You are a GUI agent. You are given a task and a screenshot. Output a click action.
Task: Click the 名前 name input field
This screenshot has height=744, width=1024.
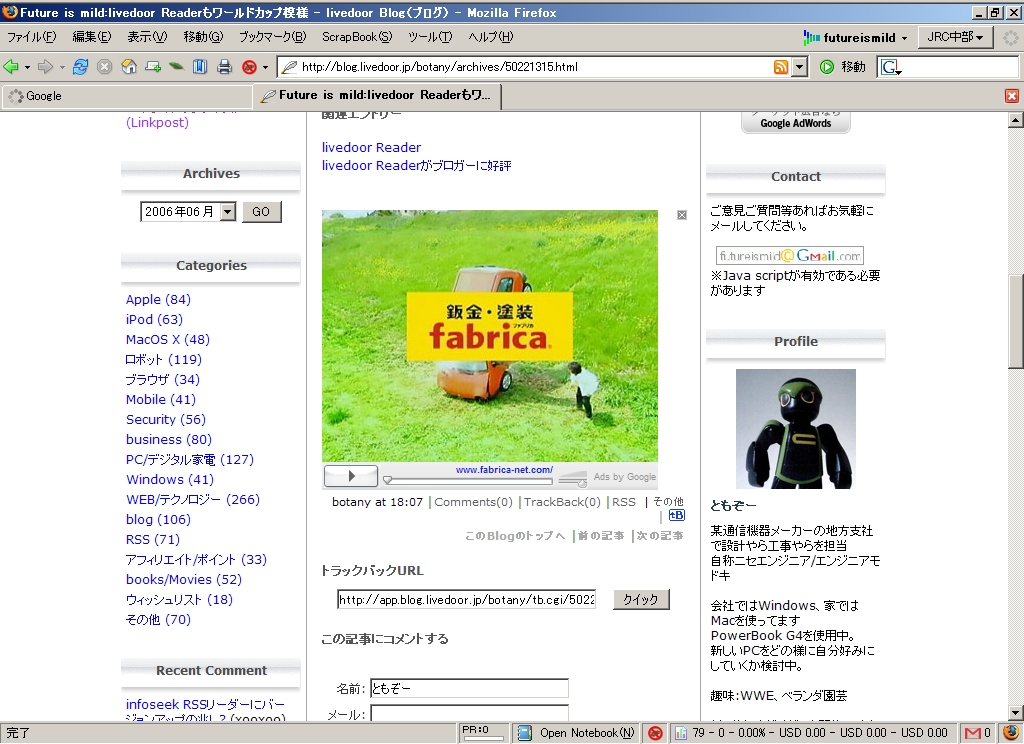click(x=469, y=688)
